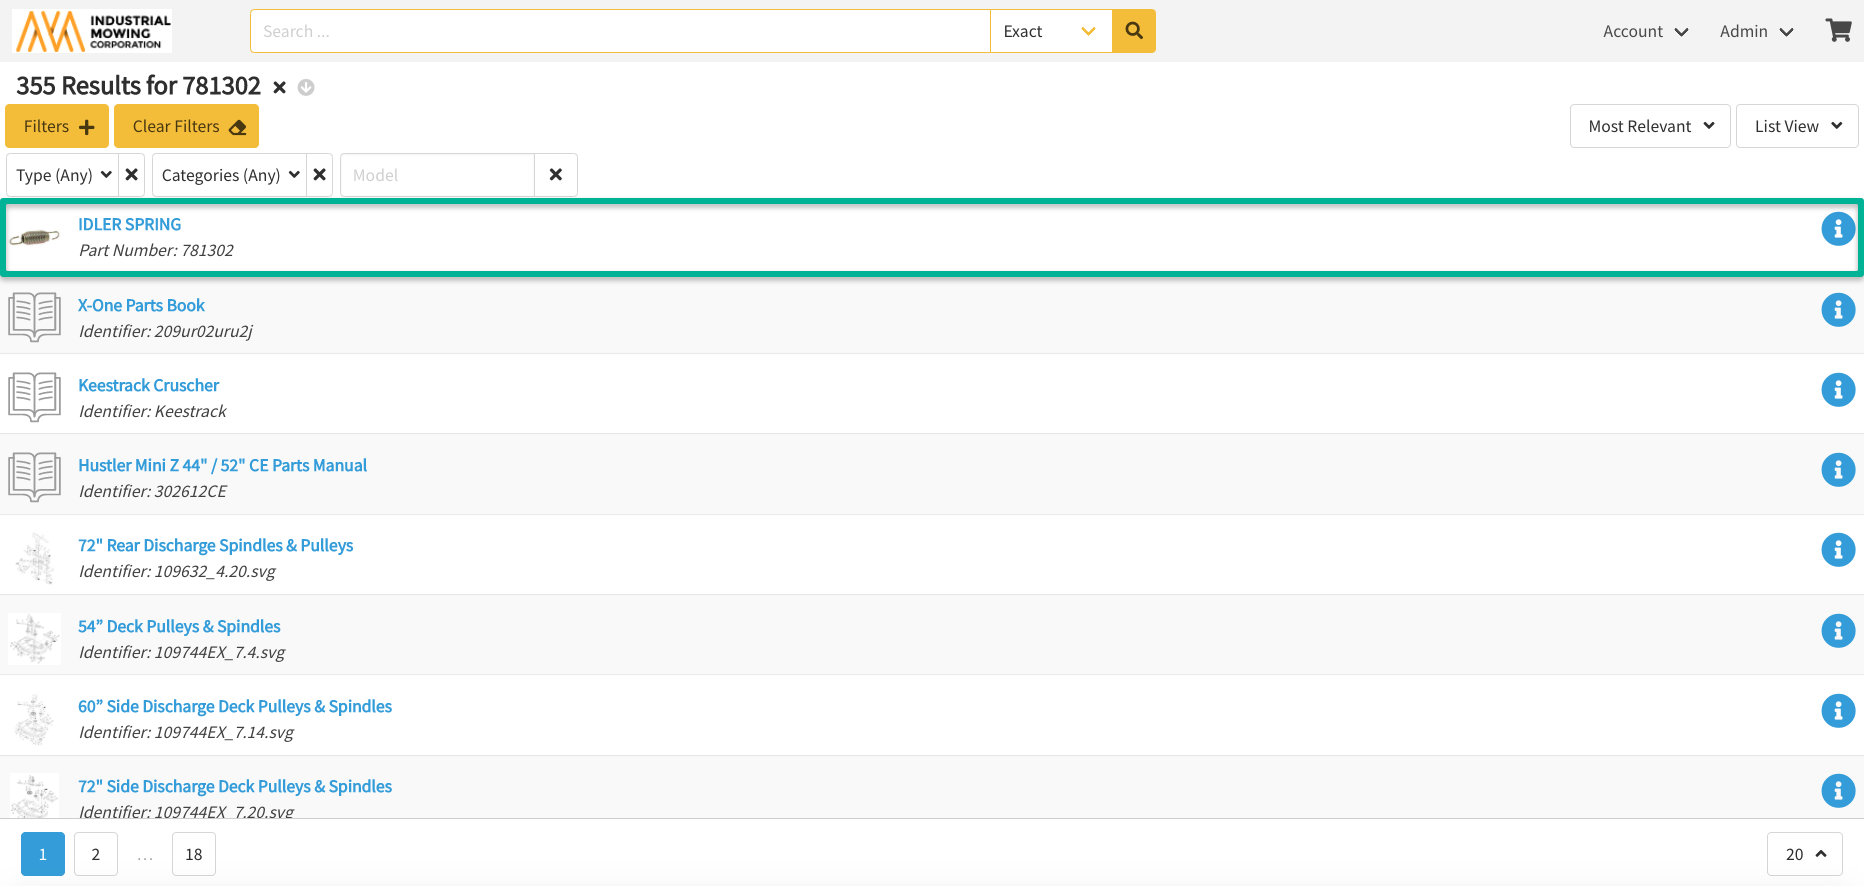Open info icon for X-One Parts Book
Screen dimensions: 1864x886
1837,310
